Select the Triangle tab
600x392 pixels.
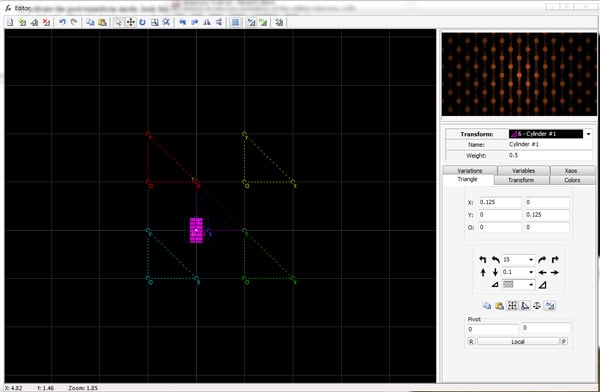[x=468, y=180]
